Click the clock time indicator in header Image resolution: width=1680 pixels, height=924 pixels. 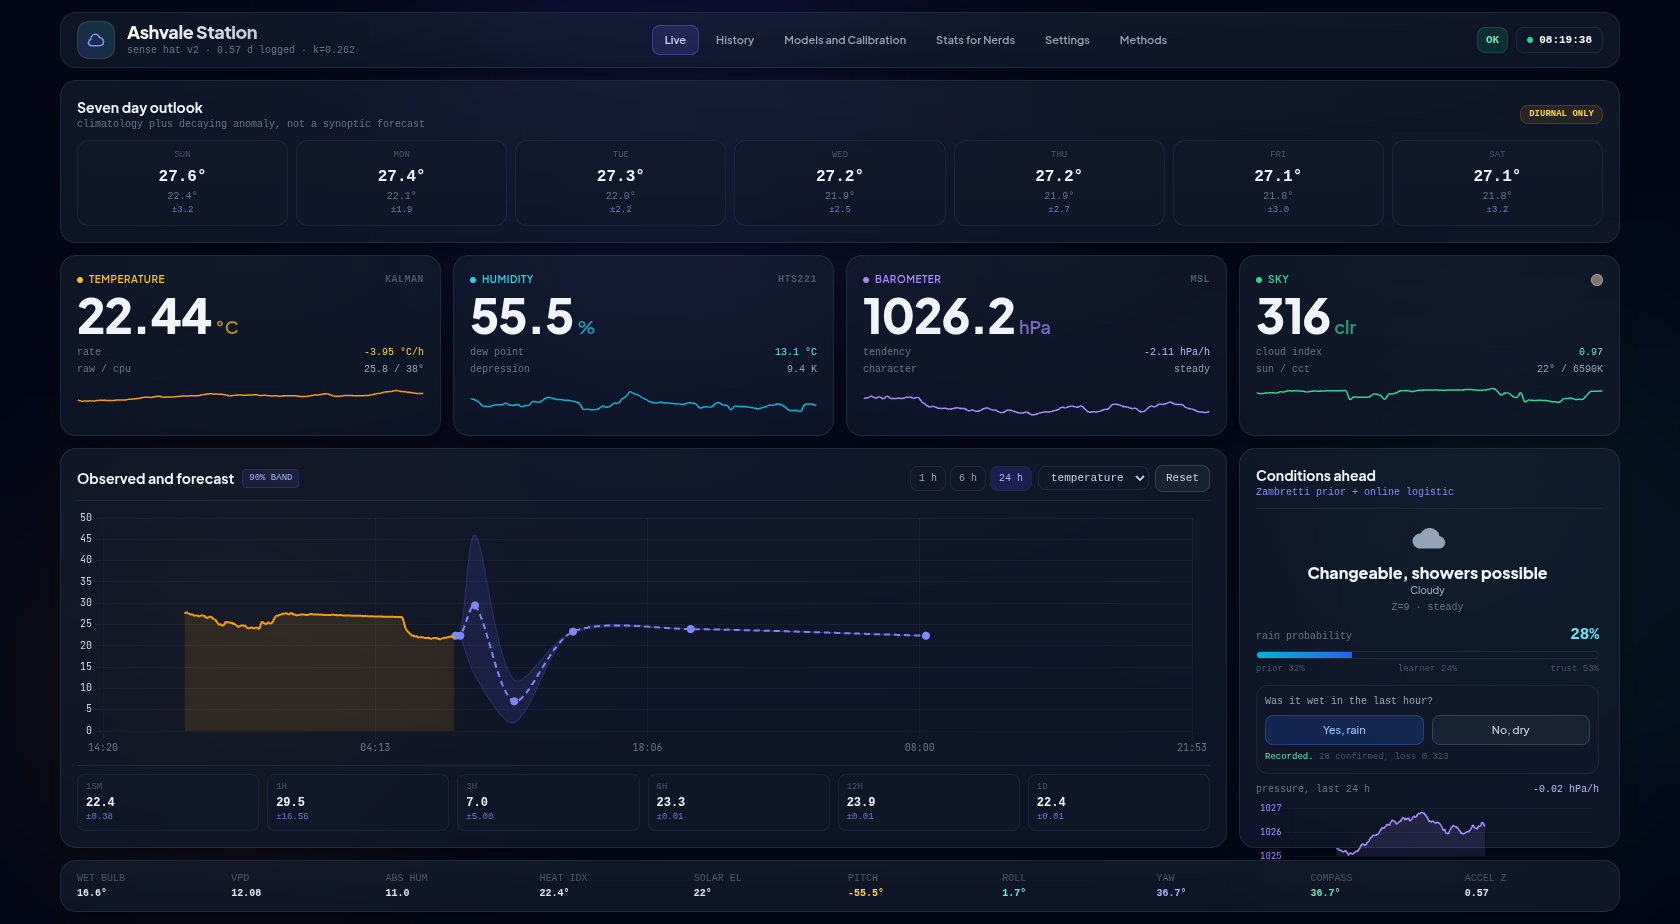pyautogui.click(x=1559, y=40)
